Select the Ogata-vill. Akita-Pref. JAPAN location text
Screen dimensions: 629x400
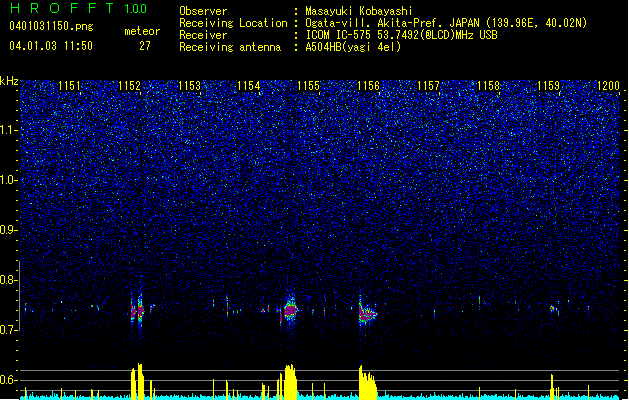coord(446,23)
